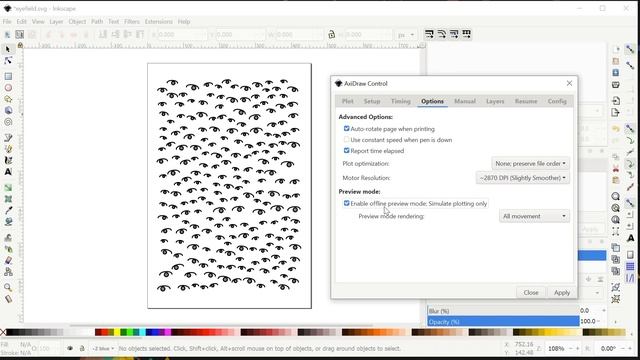Open the Plot optimization dropdown
This screenshot has height=360, width=640.
(530, 163)
